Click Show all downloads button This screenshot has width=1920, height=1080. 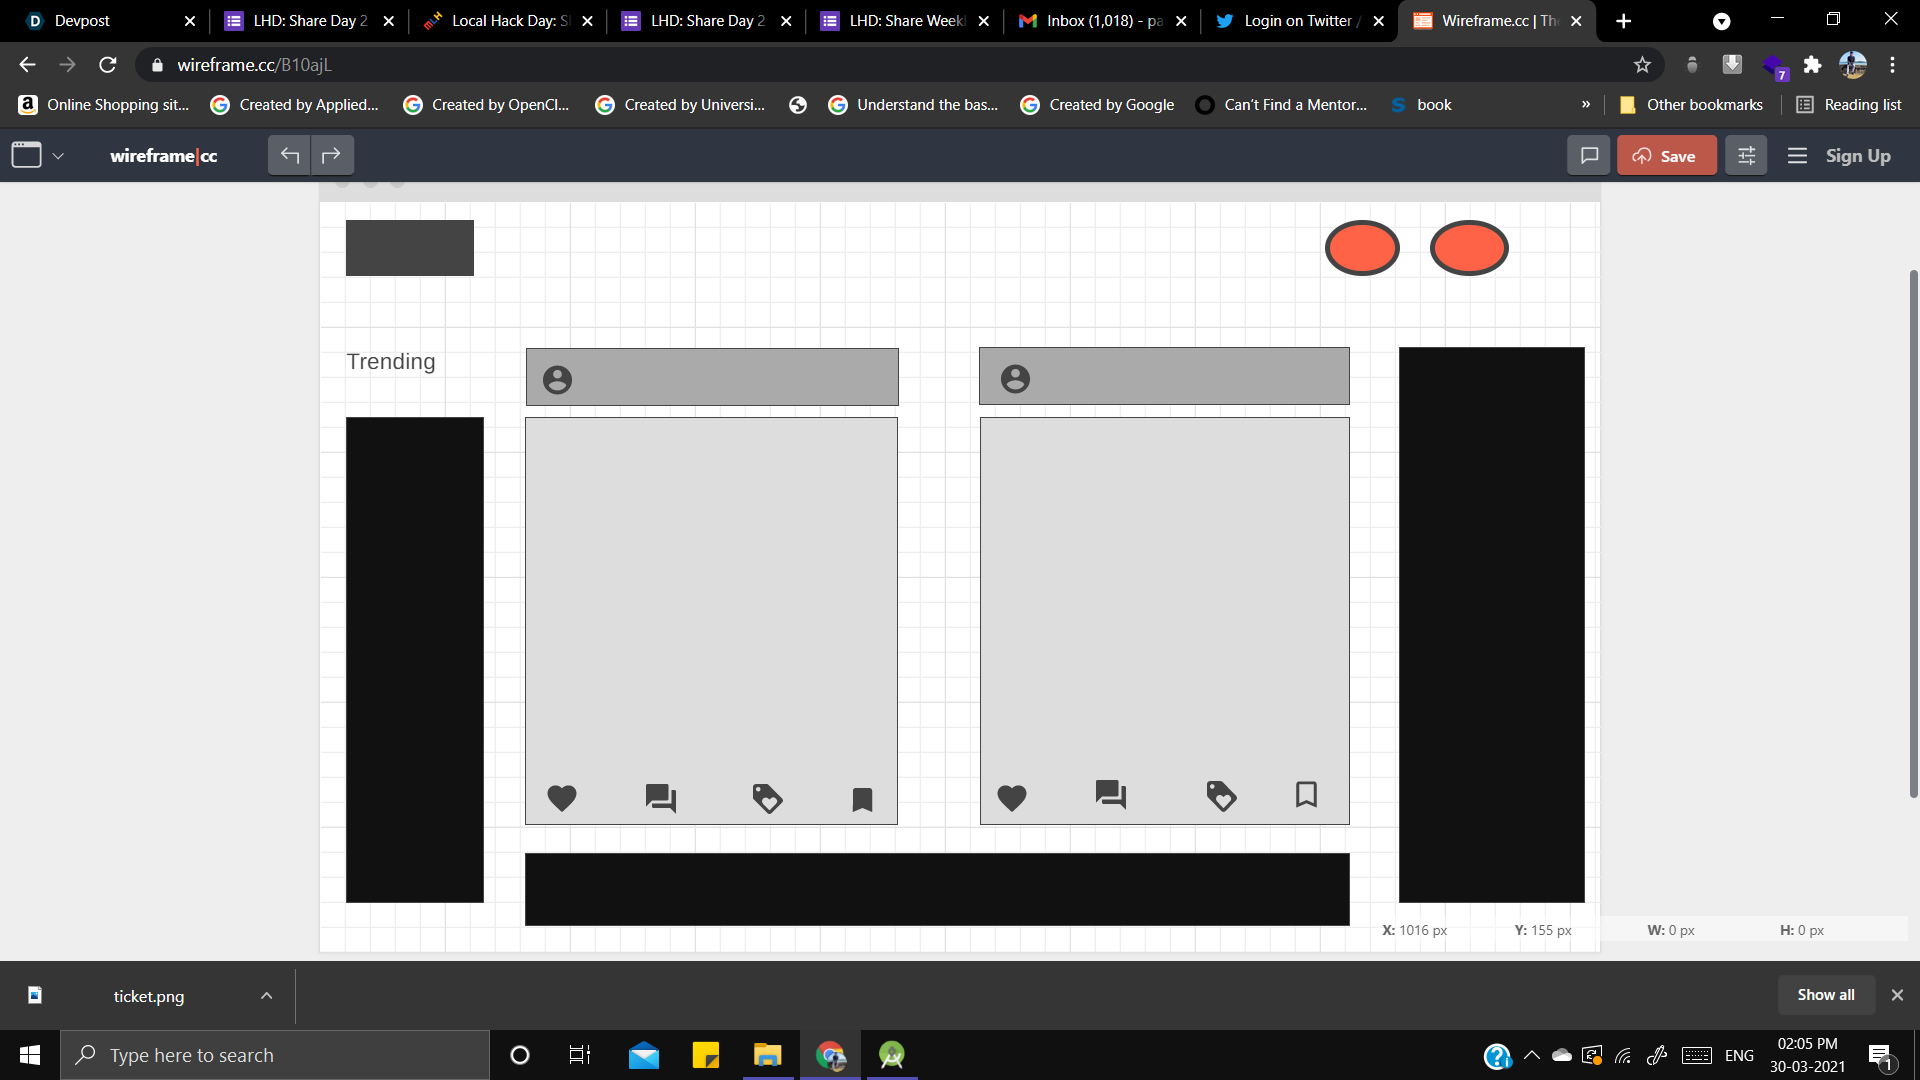click(x=1825, y=995)
